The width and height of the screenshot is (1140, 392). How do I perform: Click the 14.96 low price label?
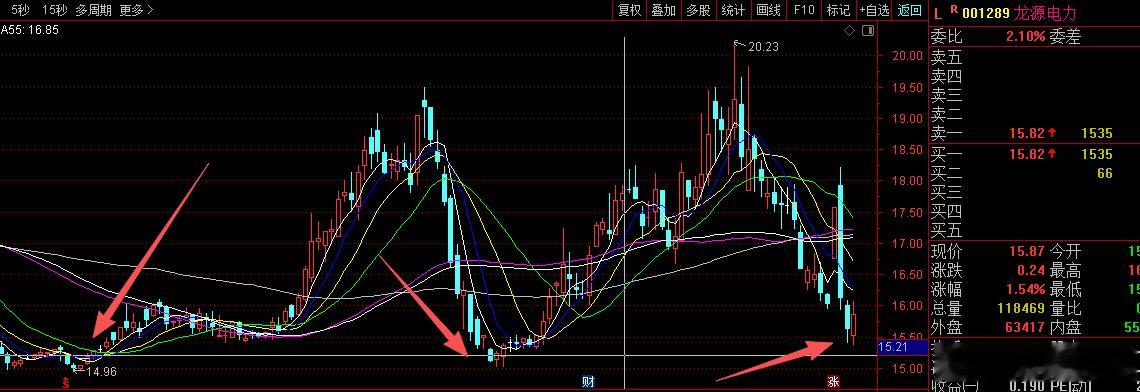(101, 372)
